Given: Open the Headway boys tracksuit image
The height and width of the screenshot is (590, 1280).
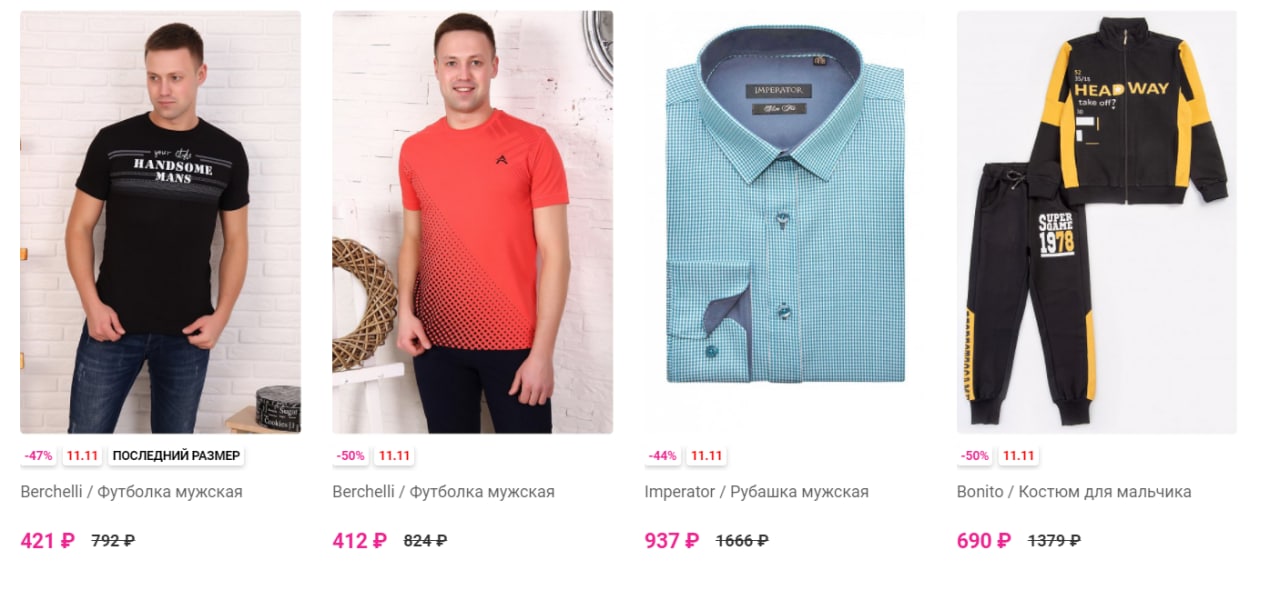Looking at the screenshot, I should 1096,222.
